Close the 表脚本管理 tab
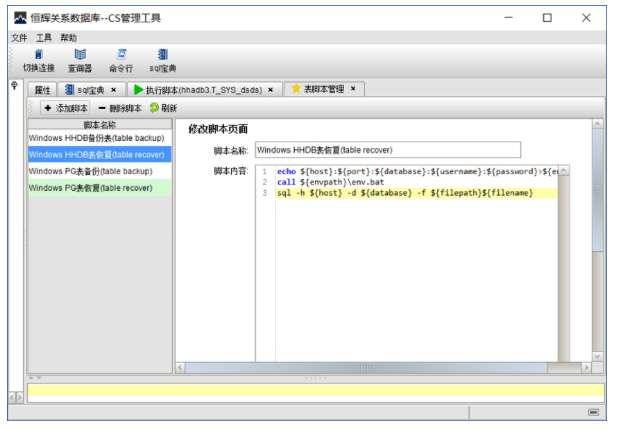 tap(353, 88)
